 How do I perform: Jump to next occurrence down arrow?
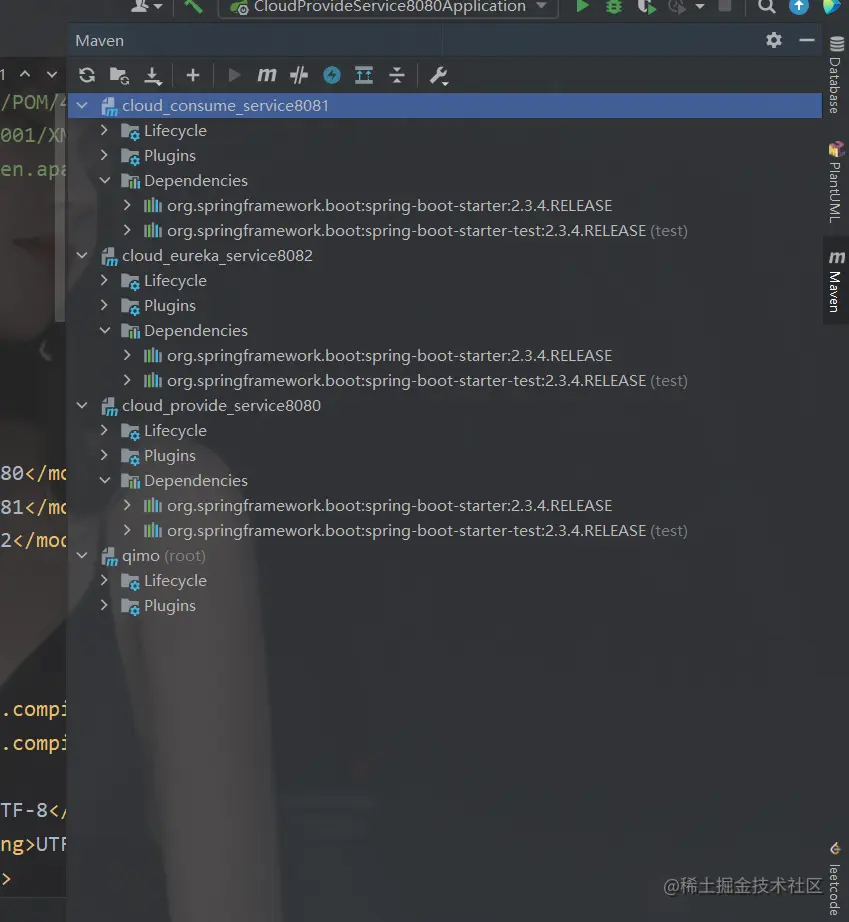[52, 74]
